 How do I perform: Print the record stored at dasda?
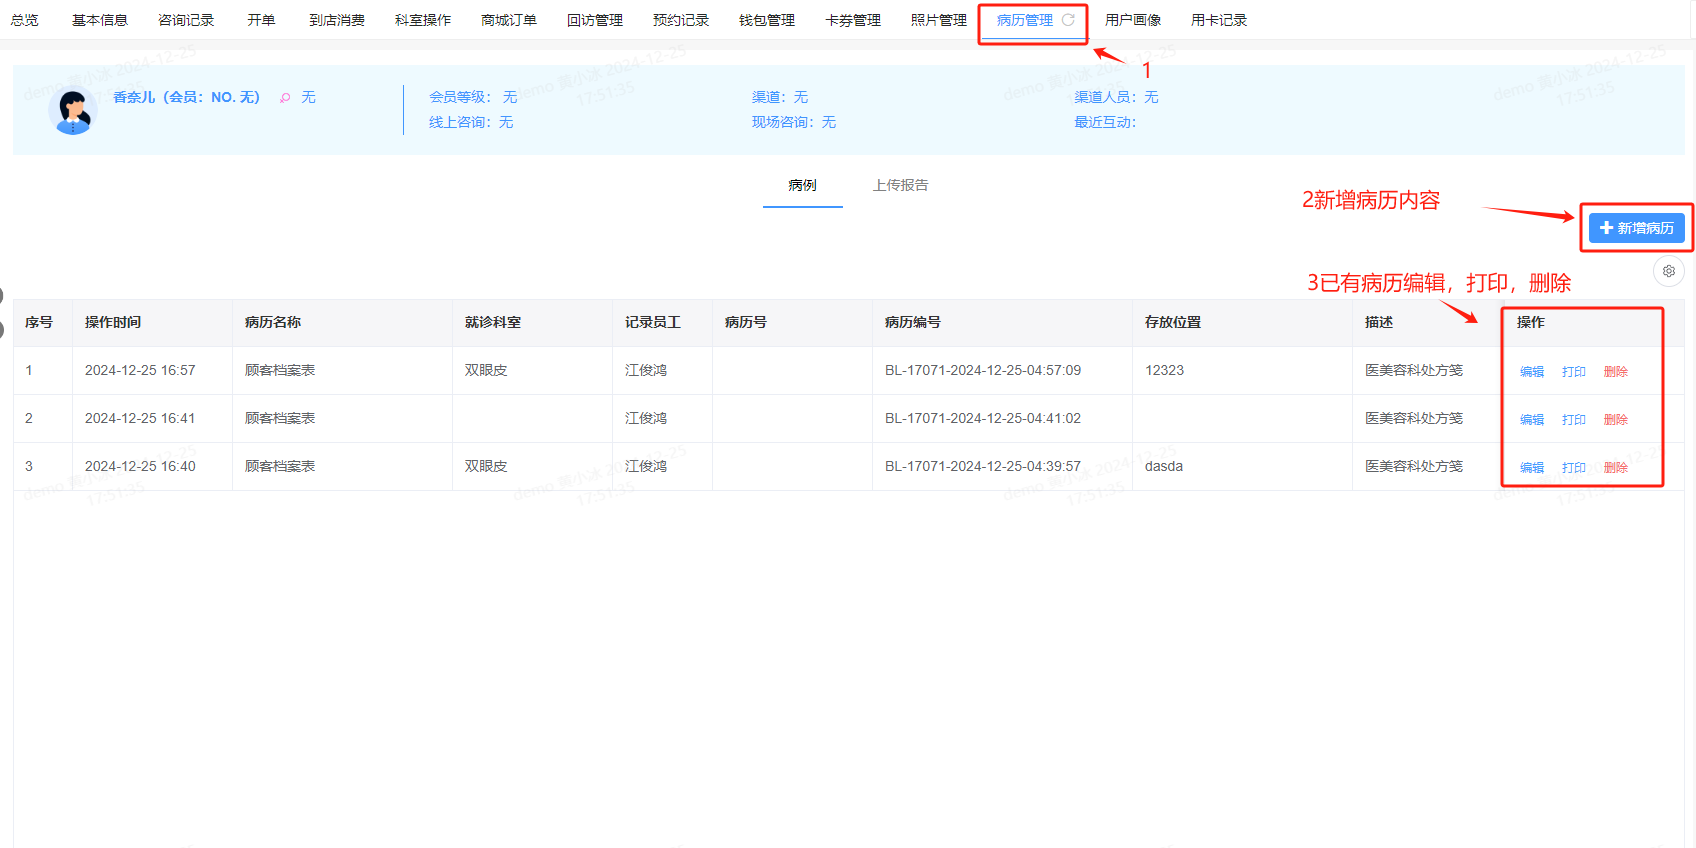pyautogui.click(x=1573, y=467)
